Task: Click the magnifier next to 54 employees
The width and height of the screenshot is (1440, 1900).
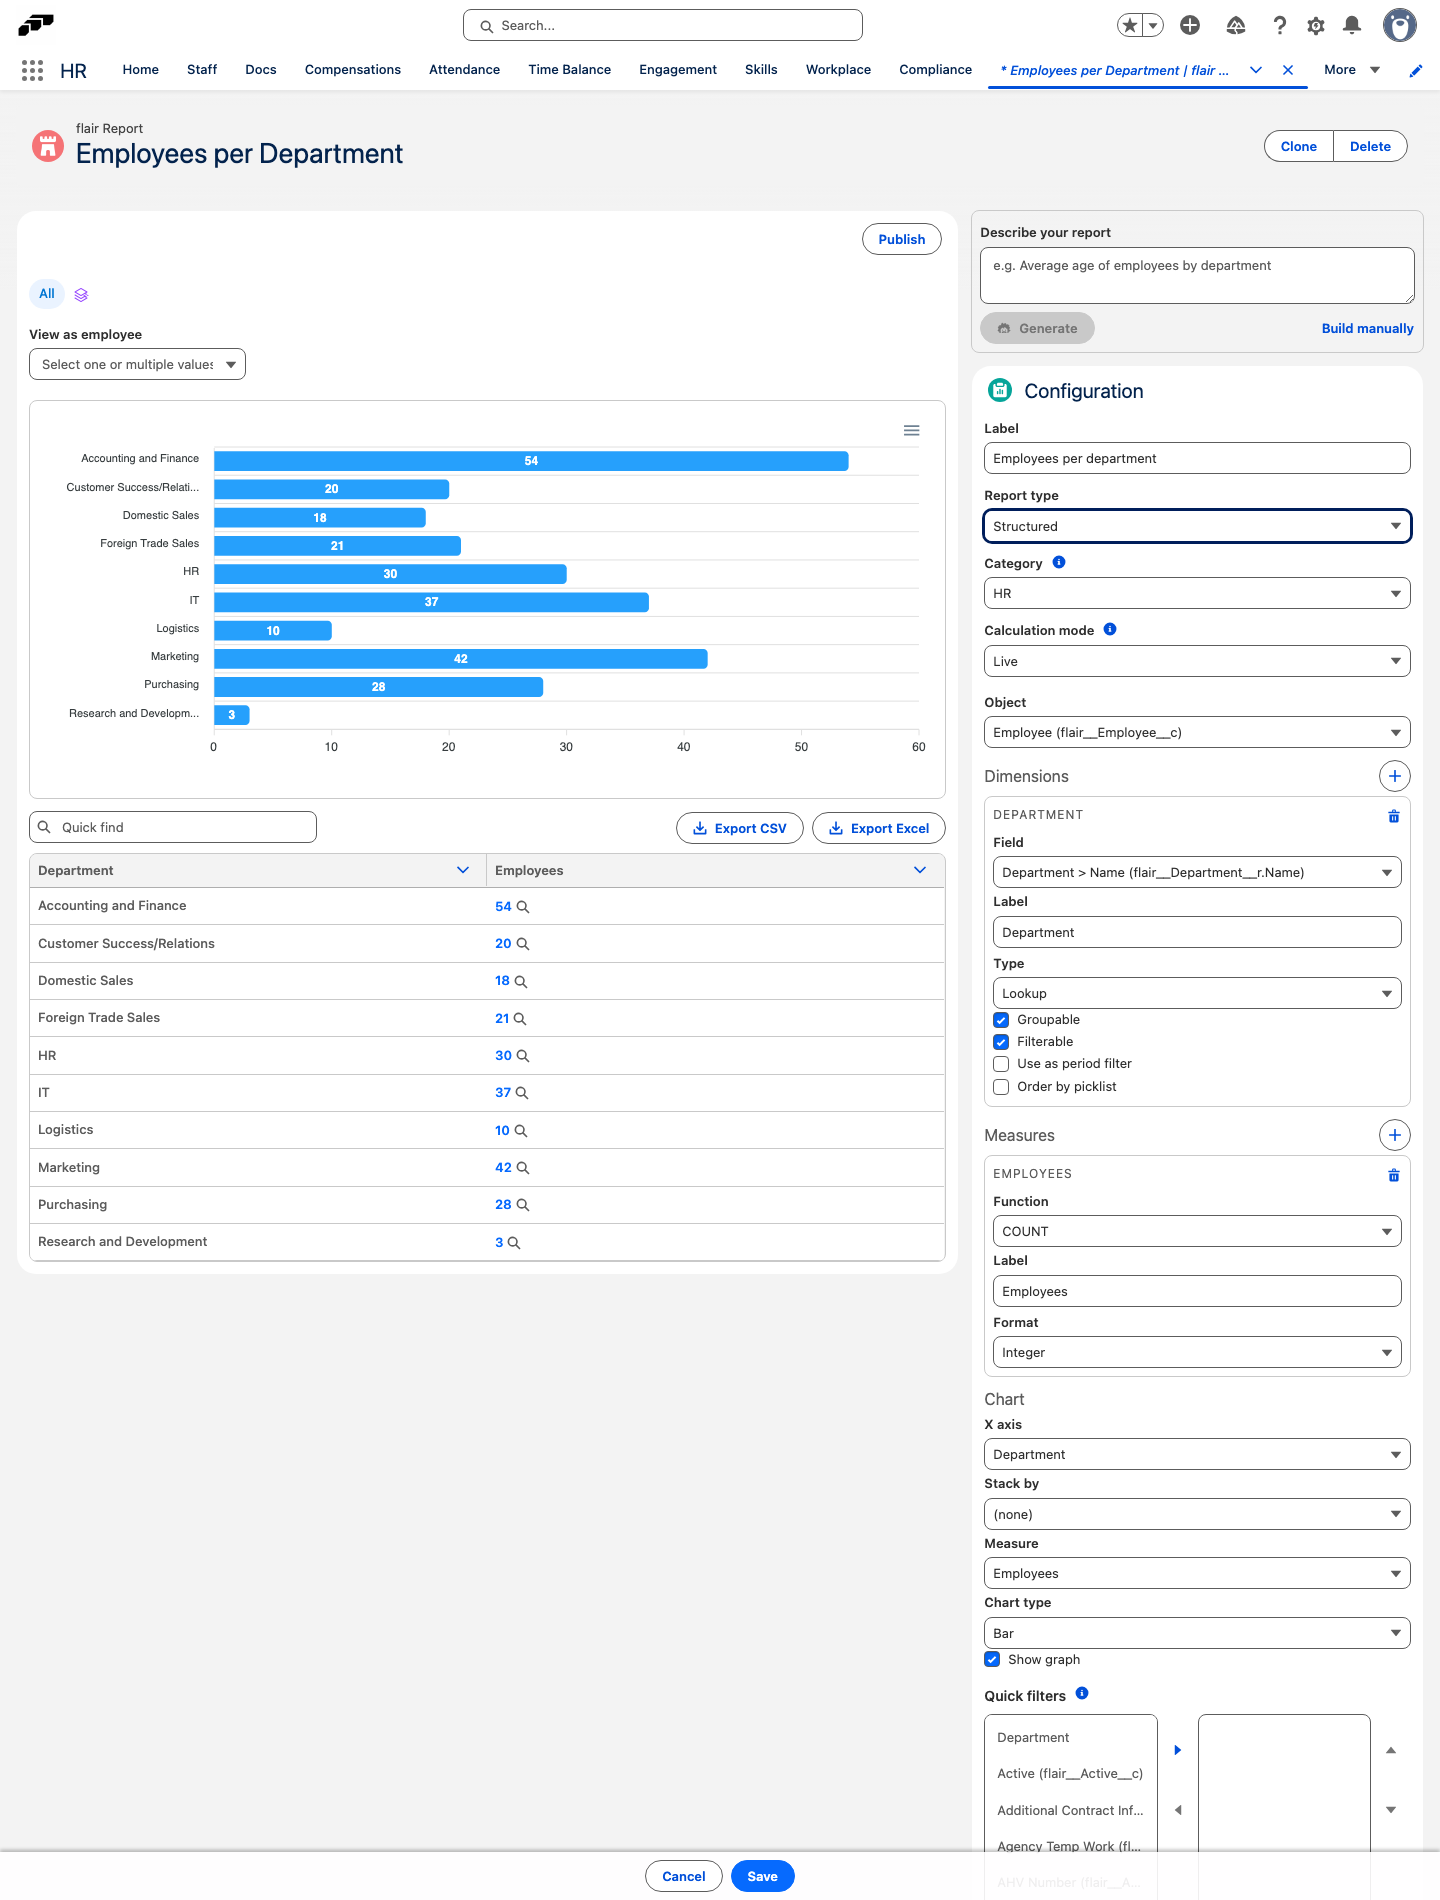Action: pos(523,907)
